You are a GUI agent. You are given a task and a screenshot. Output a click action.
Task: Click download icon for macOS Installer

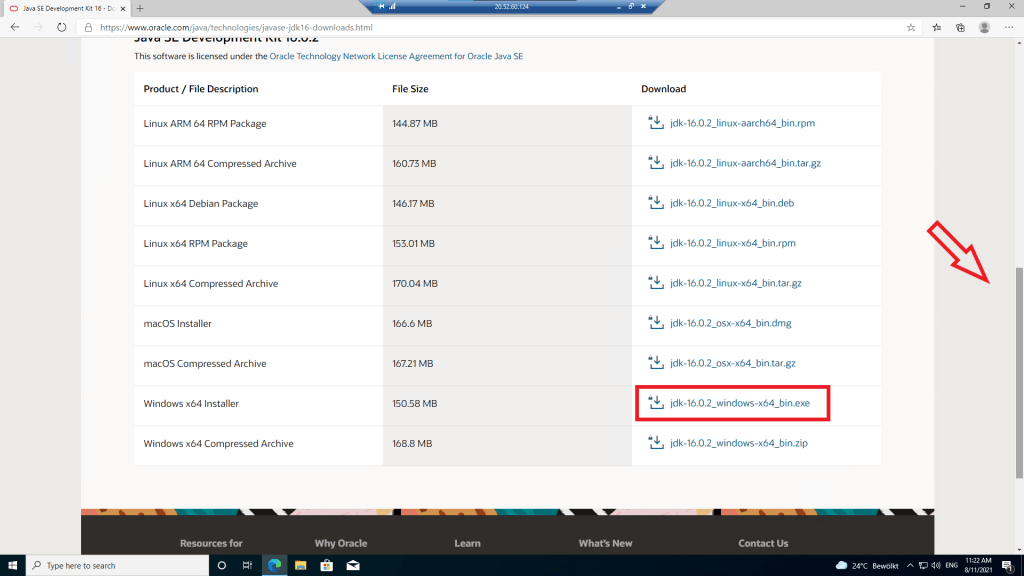click(656, 323)
